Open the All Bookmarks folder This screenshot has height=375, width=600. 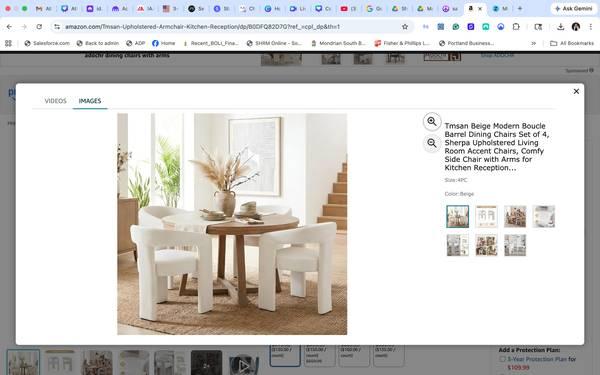click(x=572, y=43)
